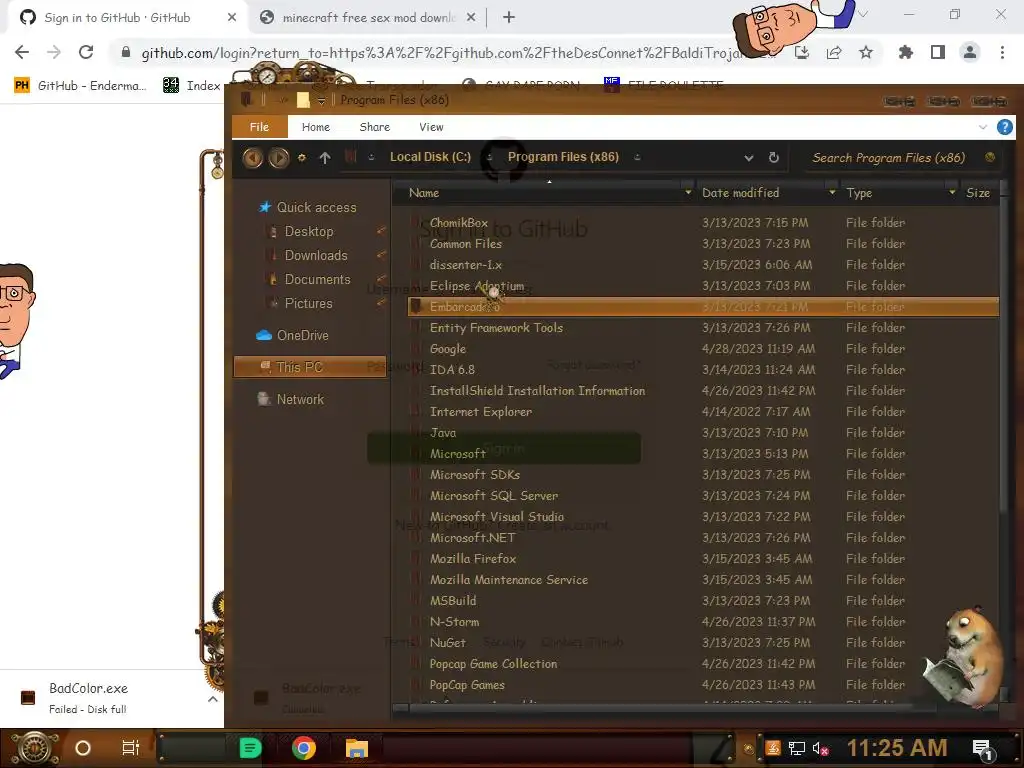This screenshot has height=768, width=1024.
Task: Reload the GitHub login page
Action: point(86,52)
